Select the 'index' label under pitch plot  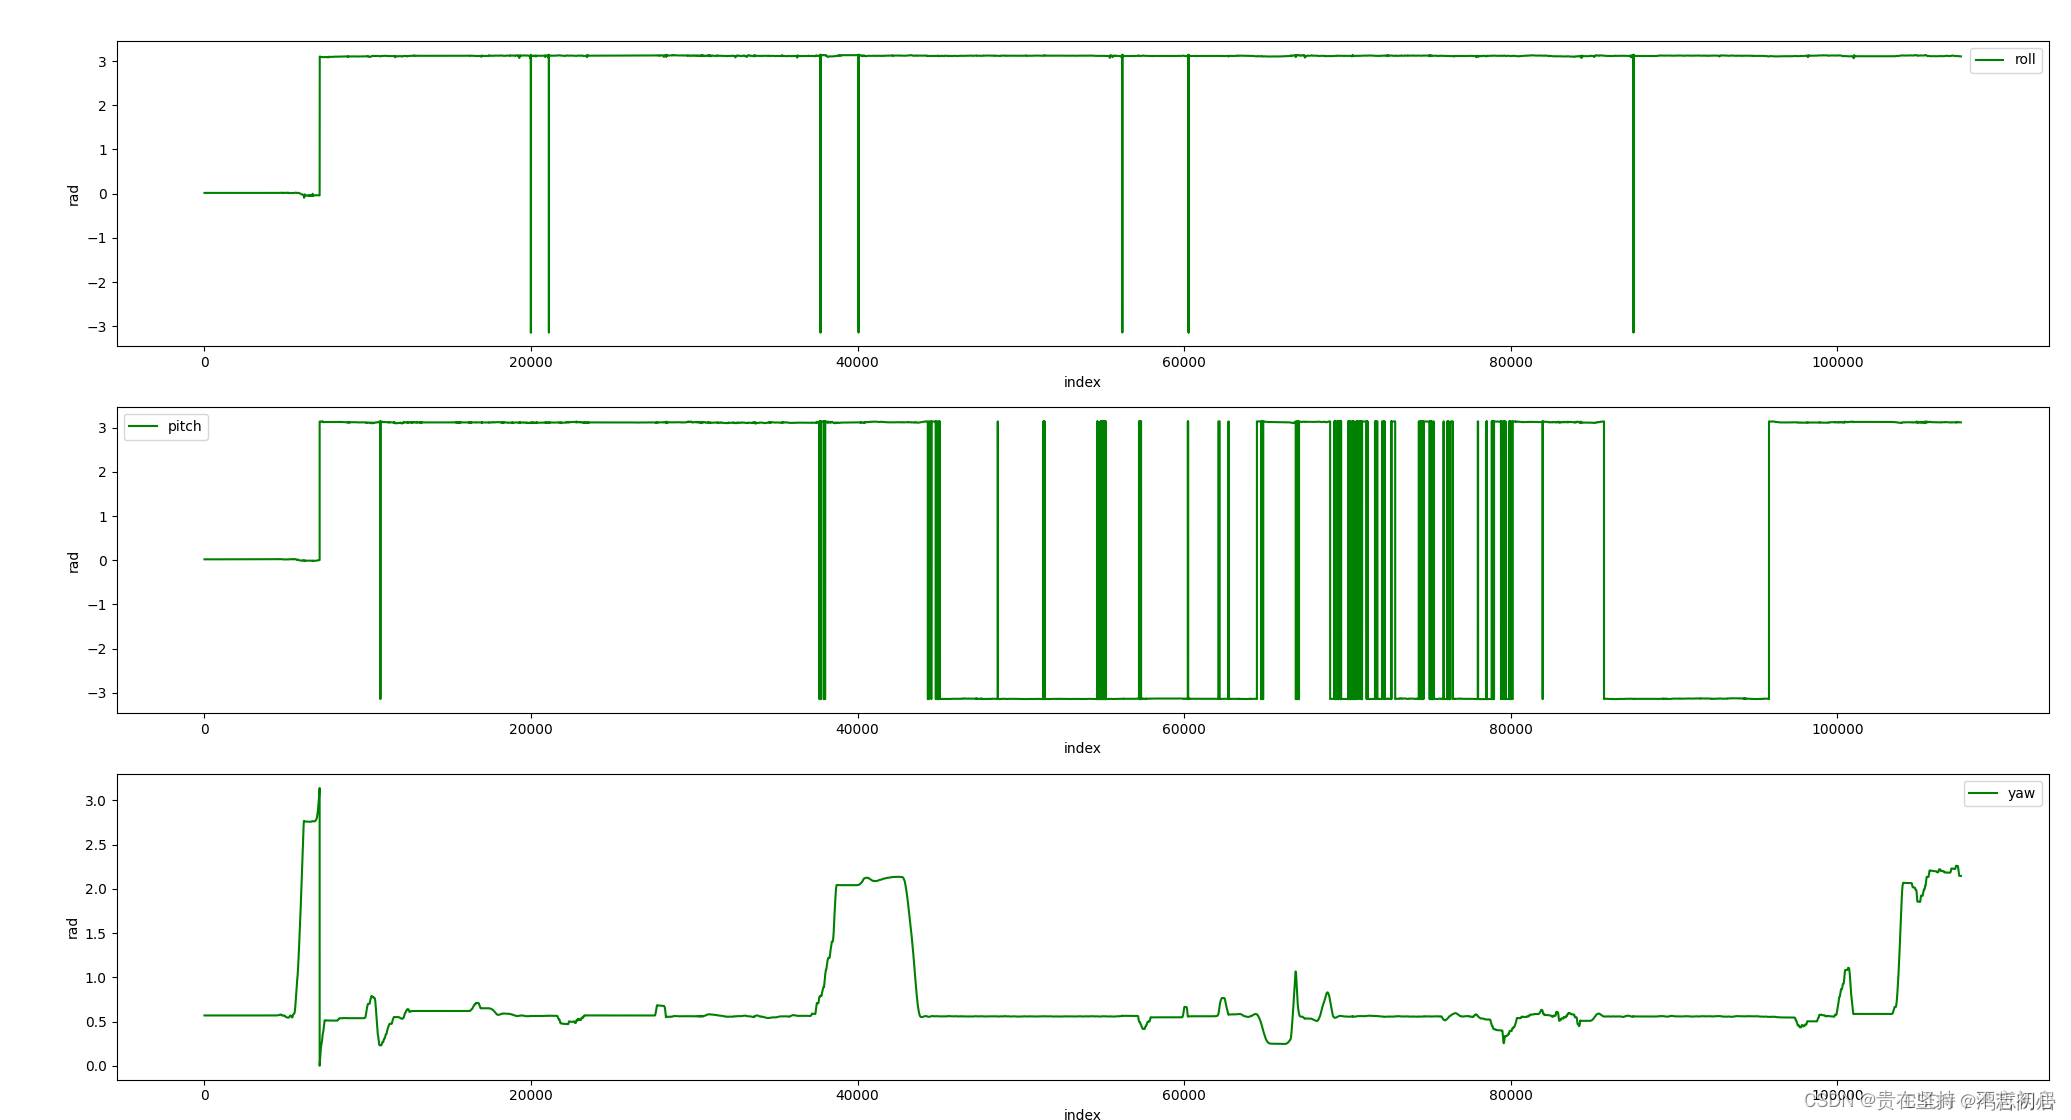pyautogui.click(x=1082, y=748)
